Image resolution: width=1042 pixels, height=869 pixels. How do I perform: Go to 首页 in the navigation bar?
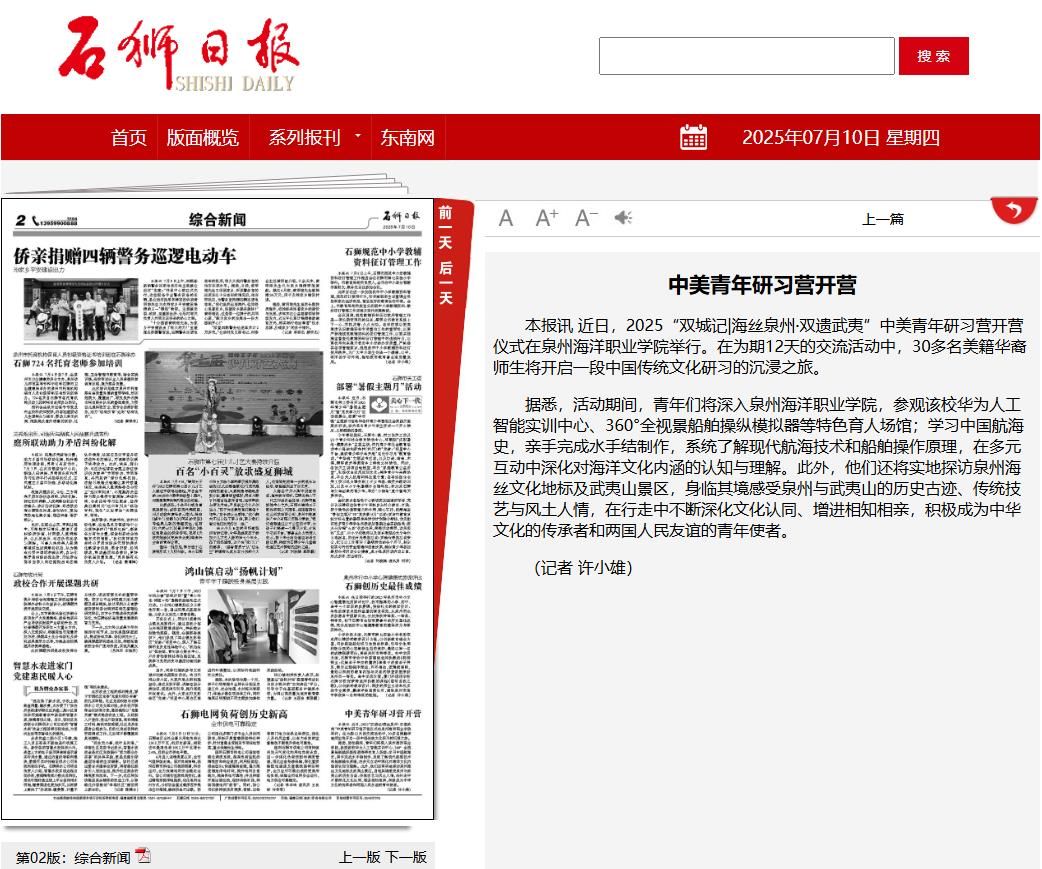[x=129, y=138]
